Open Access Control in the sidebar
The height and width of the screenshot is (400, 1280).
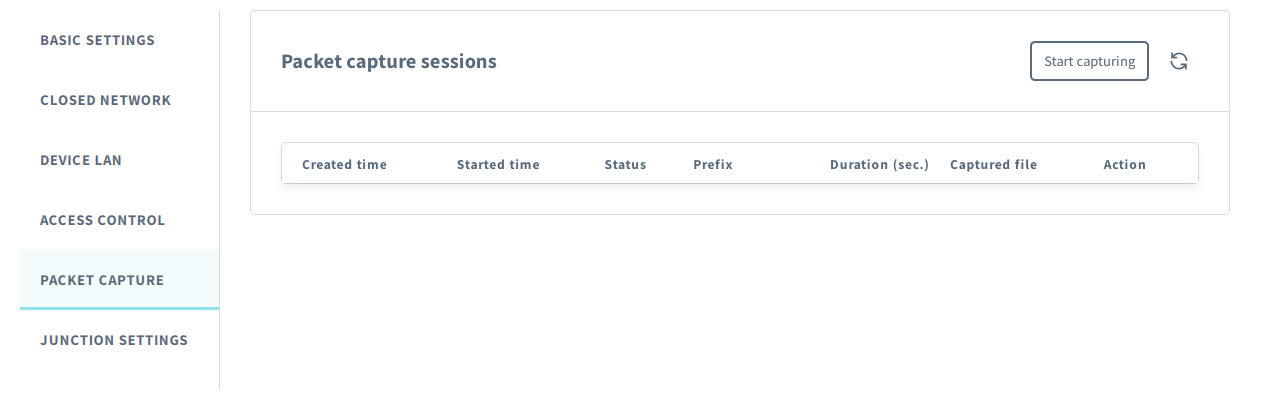pyautogui.click(x=102, y=220)
